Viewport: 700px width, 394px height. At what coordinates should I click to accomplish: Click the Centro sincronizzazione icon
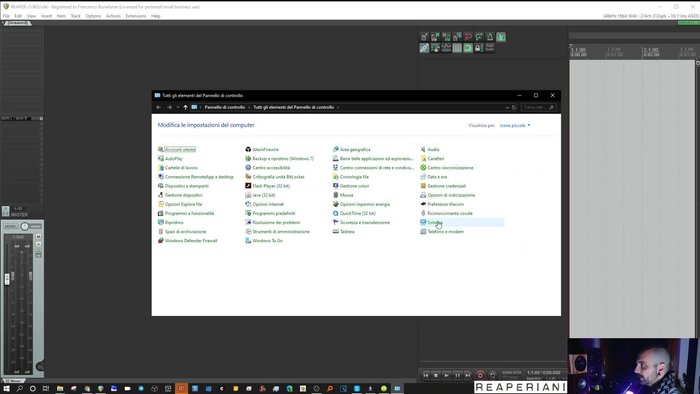click(x=423, y=168)
